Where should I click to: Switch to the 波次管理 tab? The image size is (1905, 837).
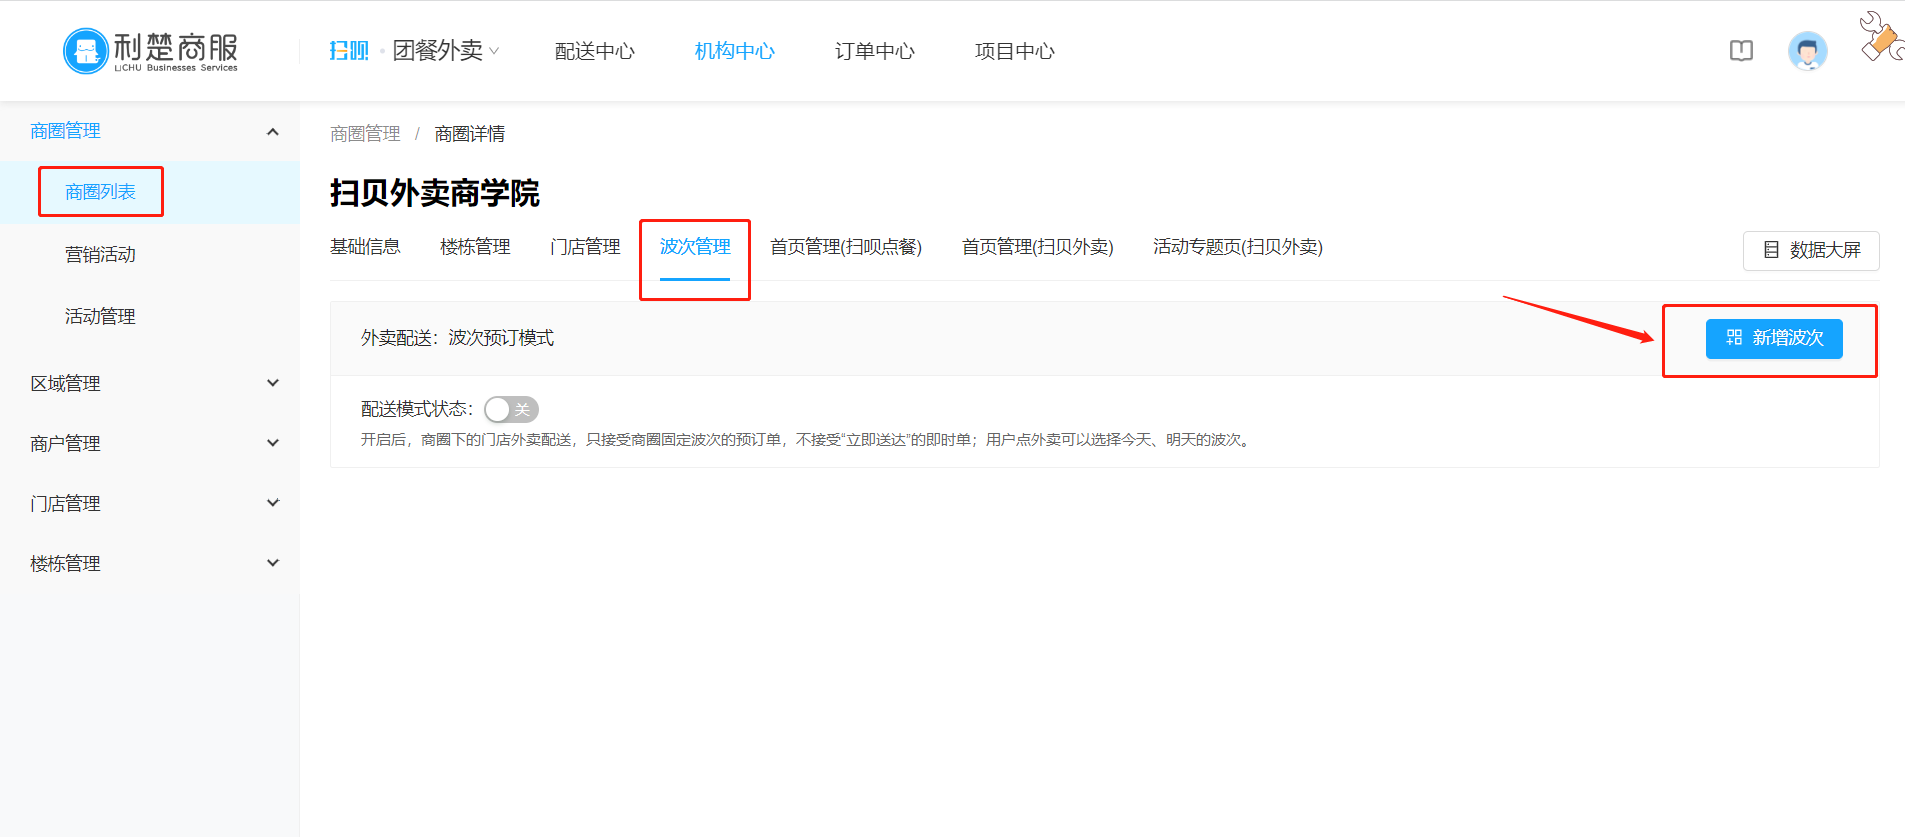[x=695, y=247]
